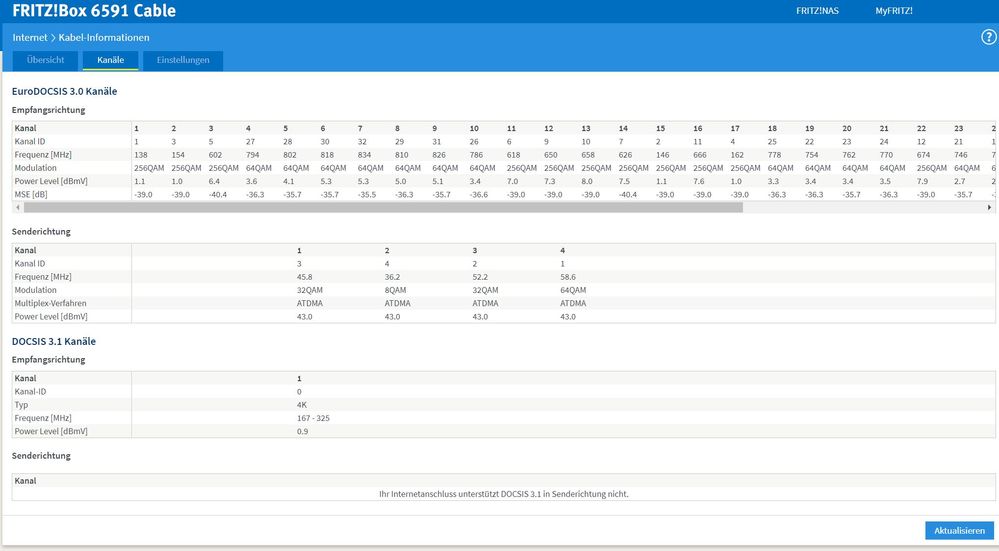Click the first Senderichtung subheading

click(x=41, y=232)
